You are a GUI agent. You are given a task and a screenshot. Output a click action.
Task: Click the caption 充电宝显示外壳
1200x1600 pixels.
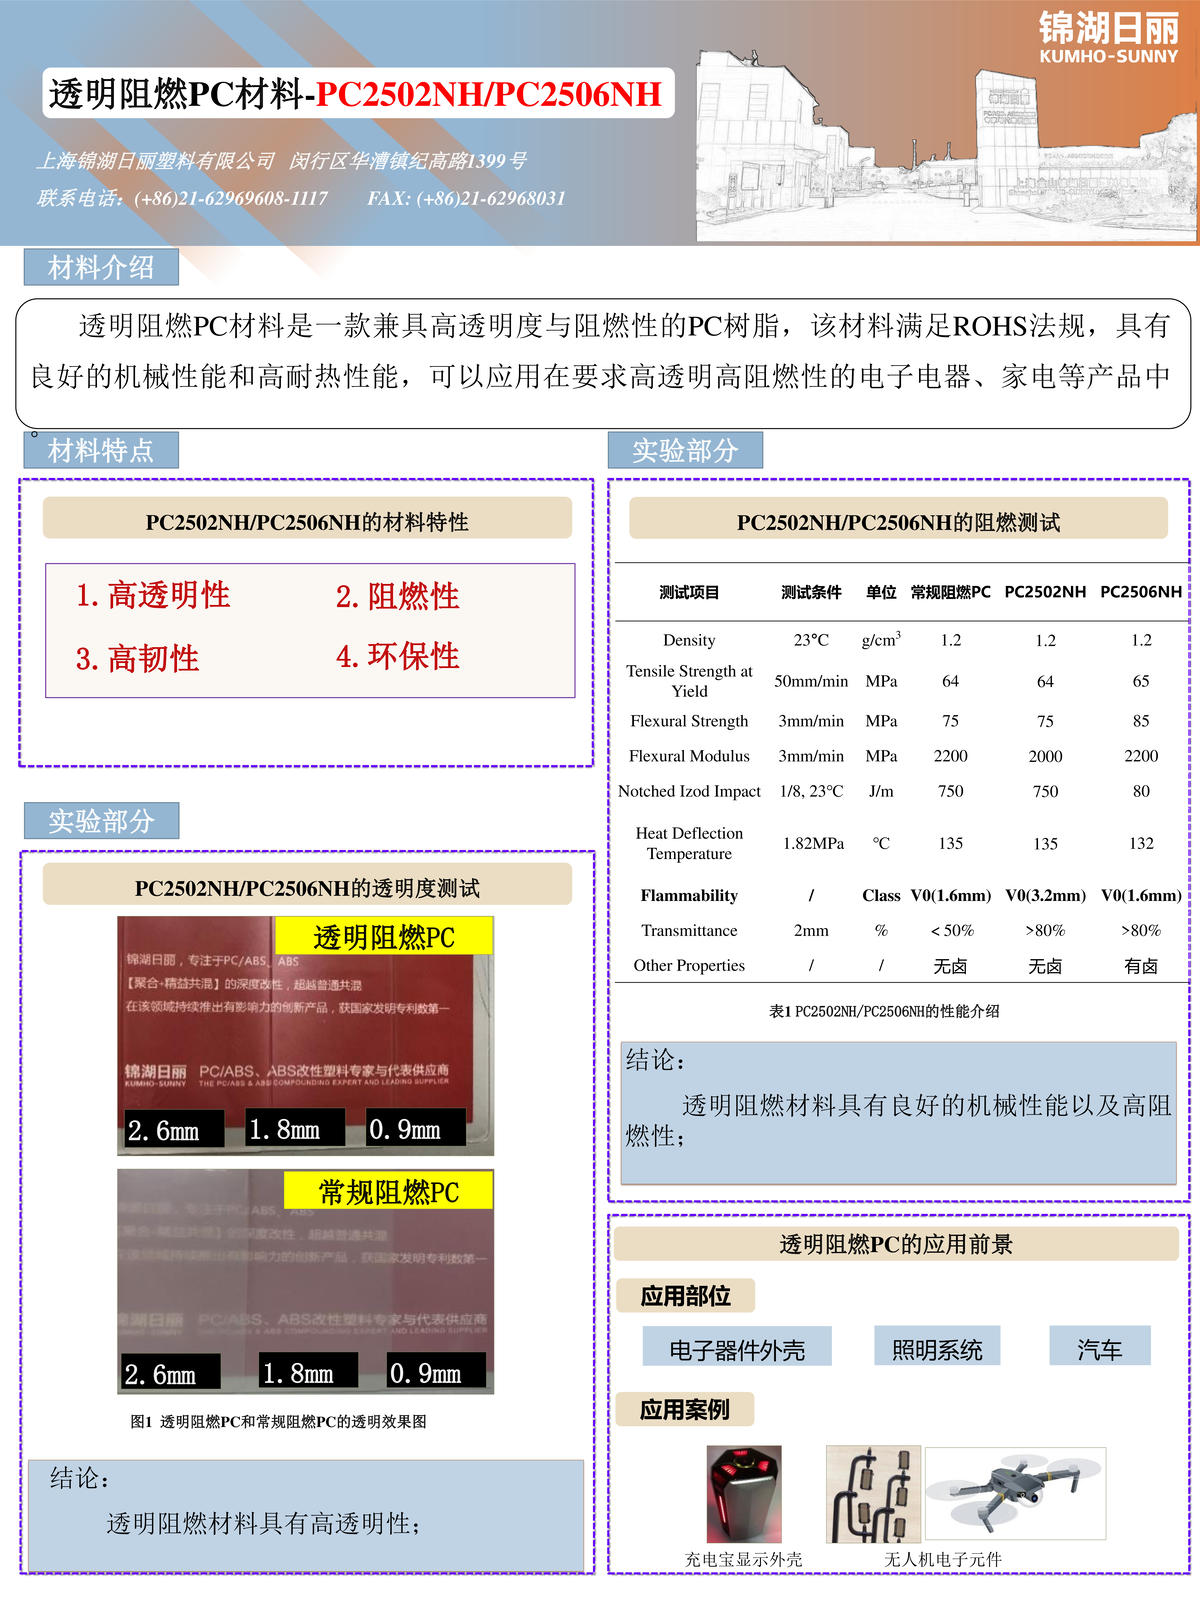pos(743,1559)
